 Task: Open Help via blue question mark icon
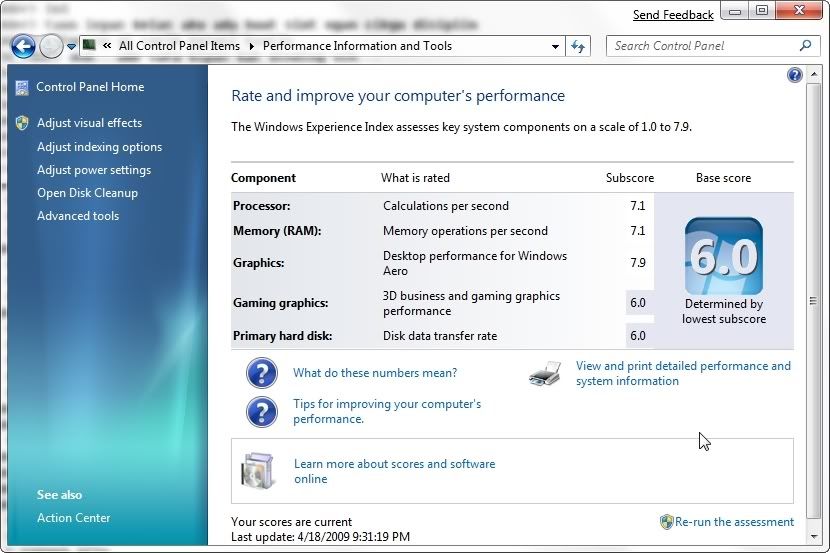click(x=795, y=75)
